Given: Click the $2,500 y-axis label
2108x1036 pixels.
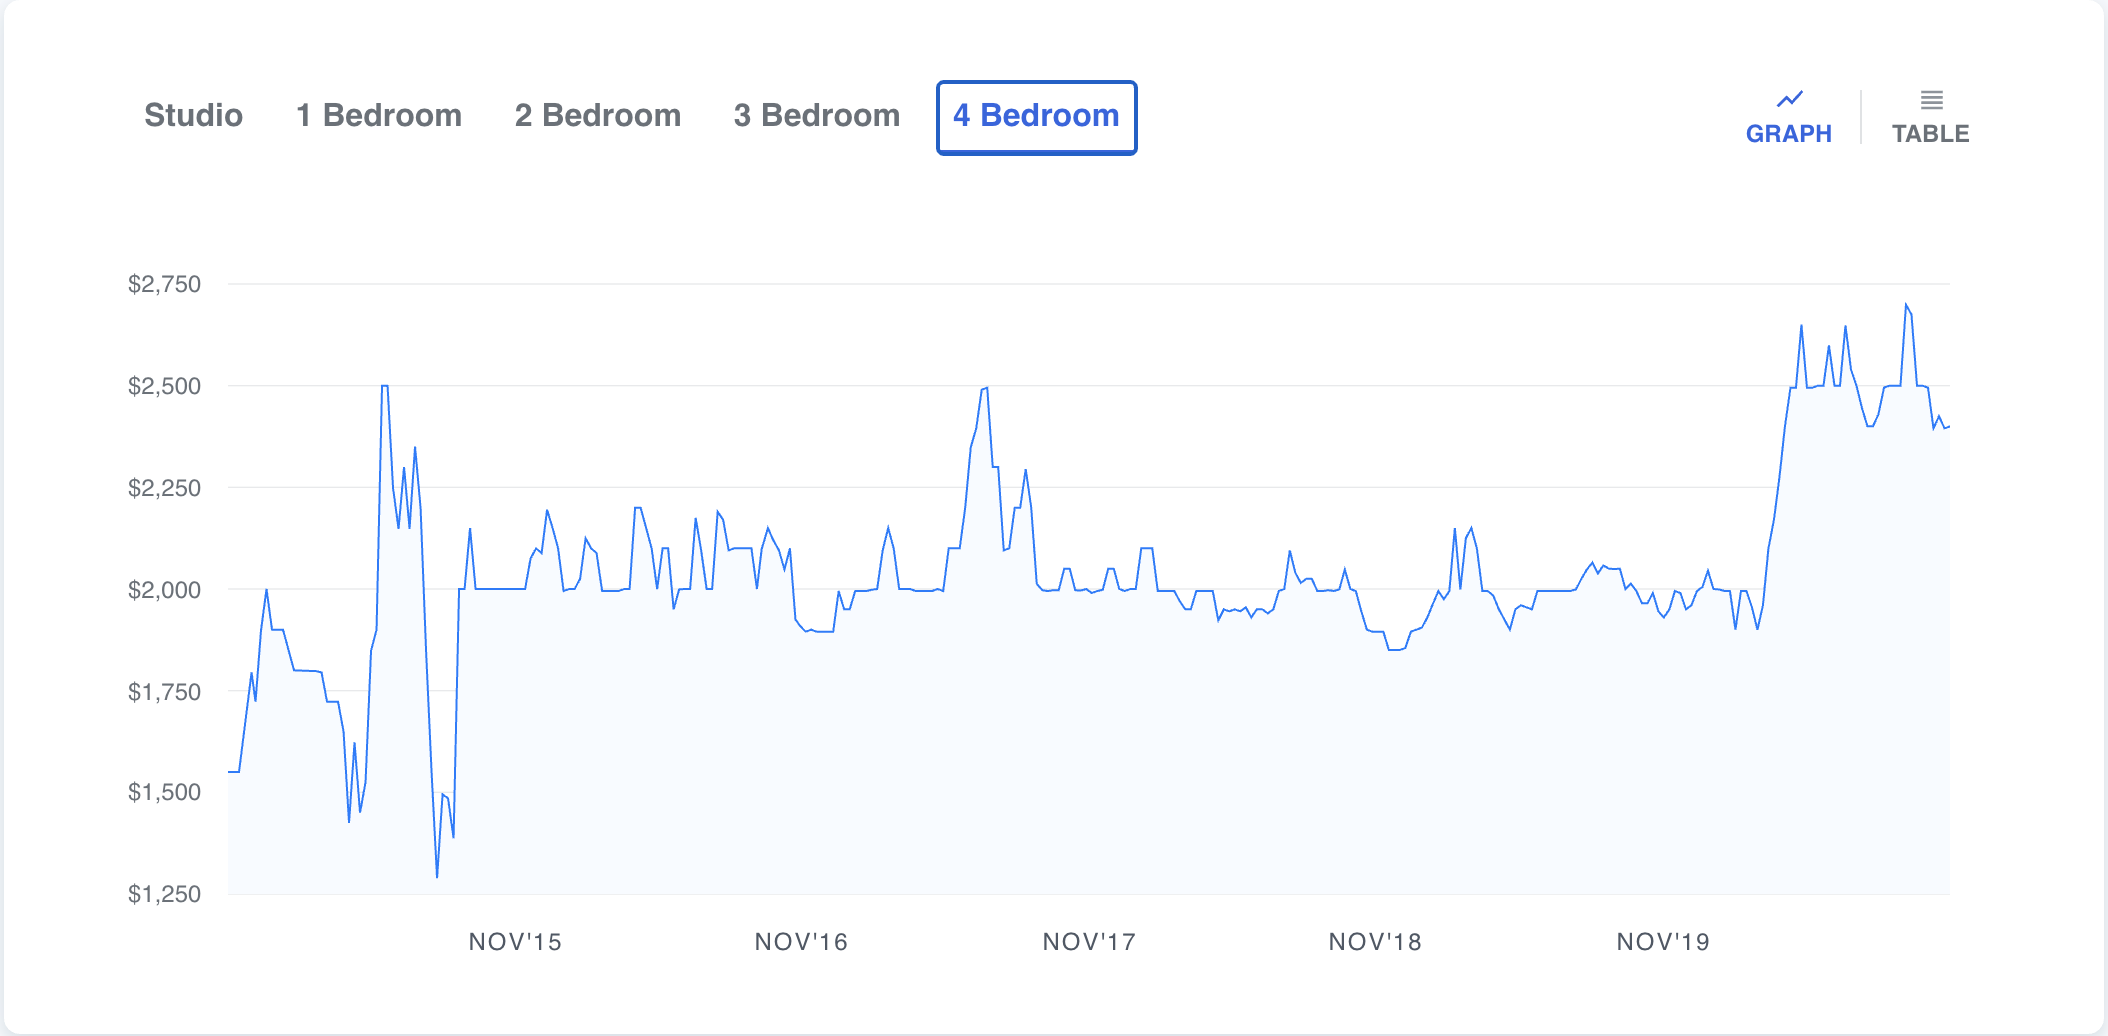Looking at the screenshot, I should click(x=164, y=386).
